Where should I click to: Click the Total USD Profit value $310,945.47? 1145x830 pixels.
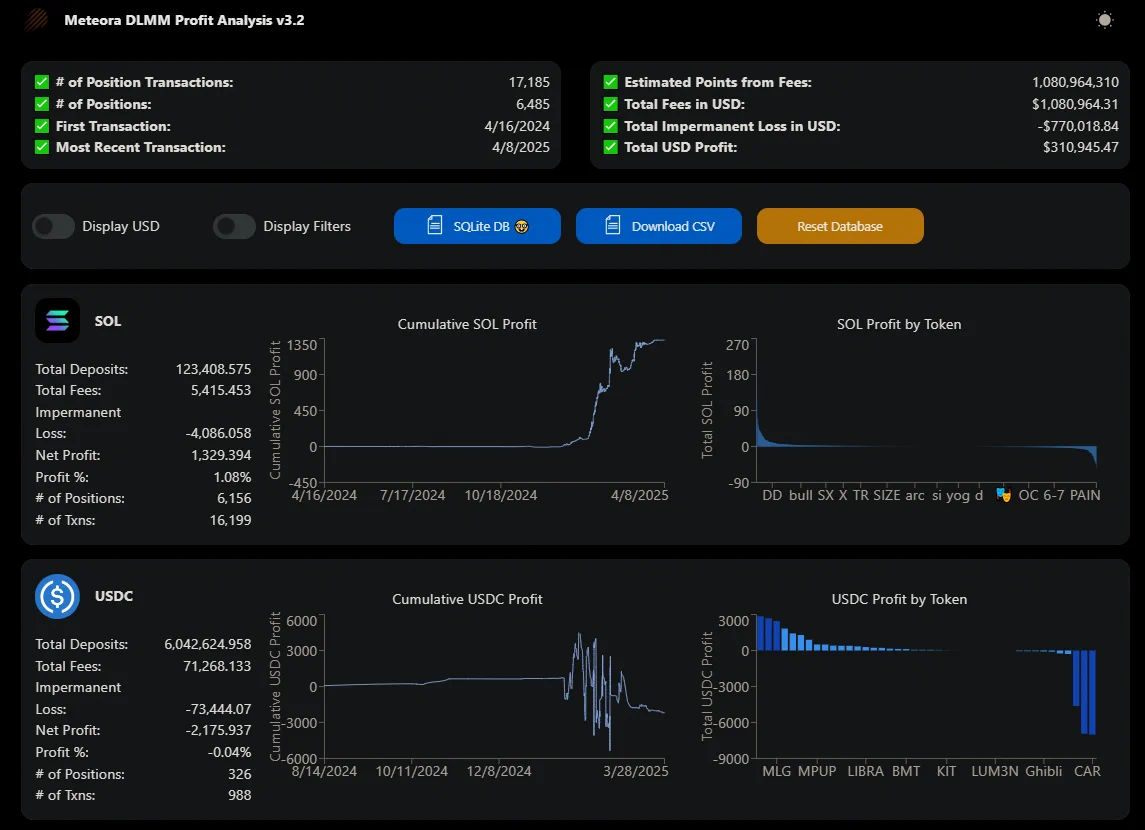[x=1080, y=147]
